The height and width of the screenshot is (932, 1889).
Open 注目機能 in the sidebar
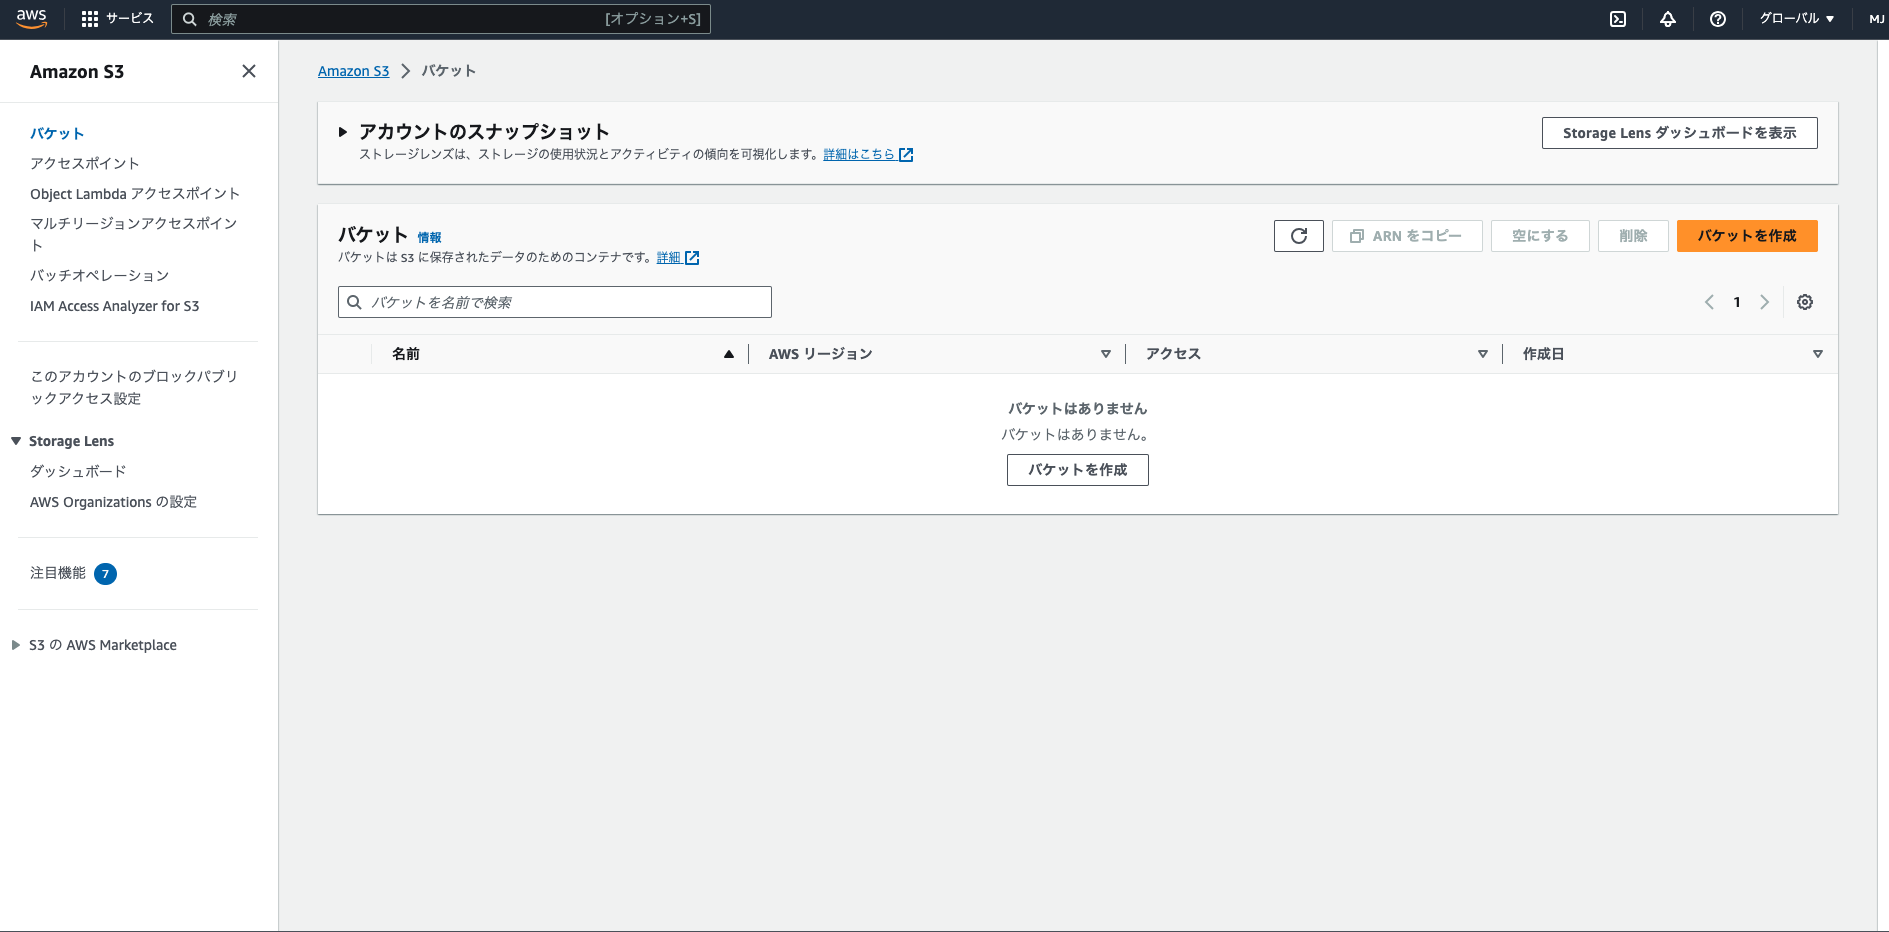[x=58, y=573]
